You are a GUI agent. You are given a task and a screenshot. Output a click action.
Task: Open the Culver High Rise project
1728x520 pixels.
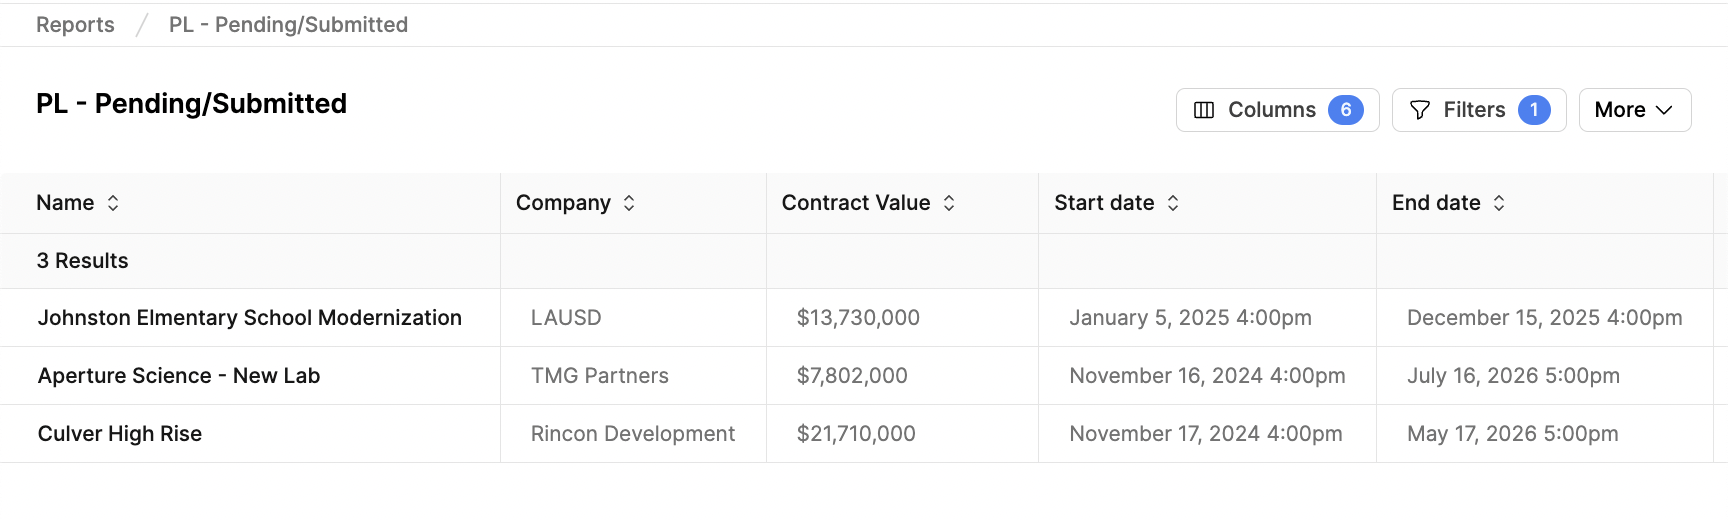pyautogui.click(x=120, y=434)
